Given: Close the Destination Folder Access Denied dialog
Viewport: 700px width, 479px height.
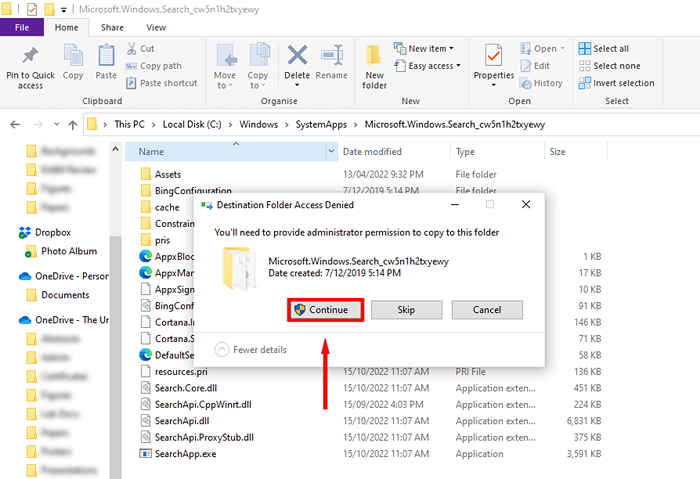Looking at the screenshot, I should point(526,204).
